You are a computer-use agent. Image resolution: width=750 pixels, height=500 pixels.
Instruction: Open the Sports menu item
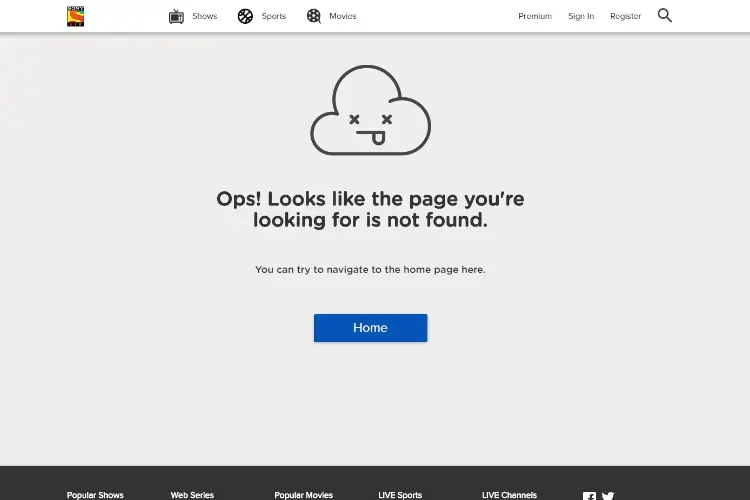click(274, 16)
